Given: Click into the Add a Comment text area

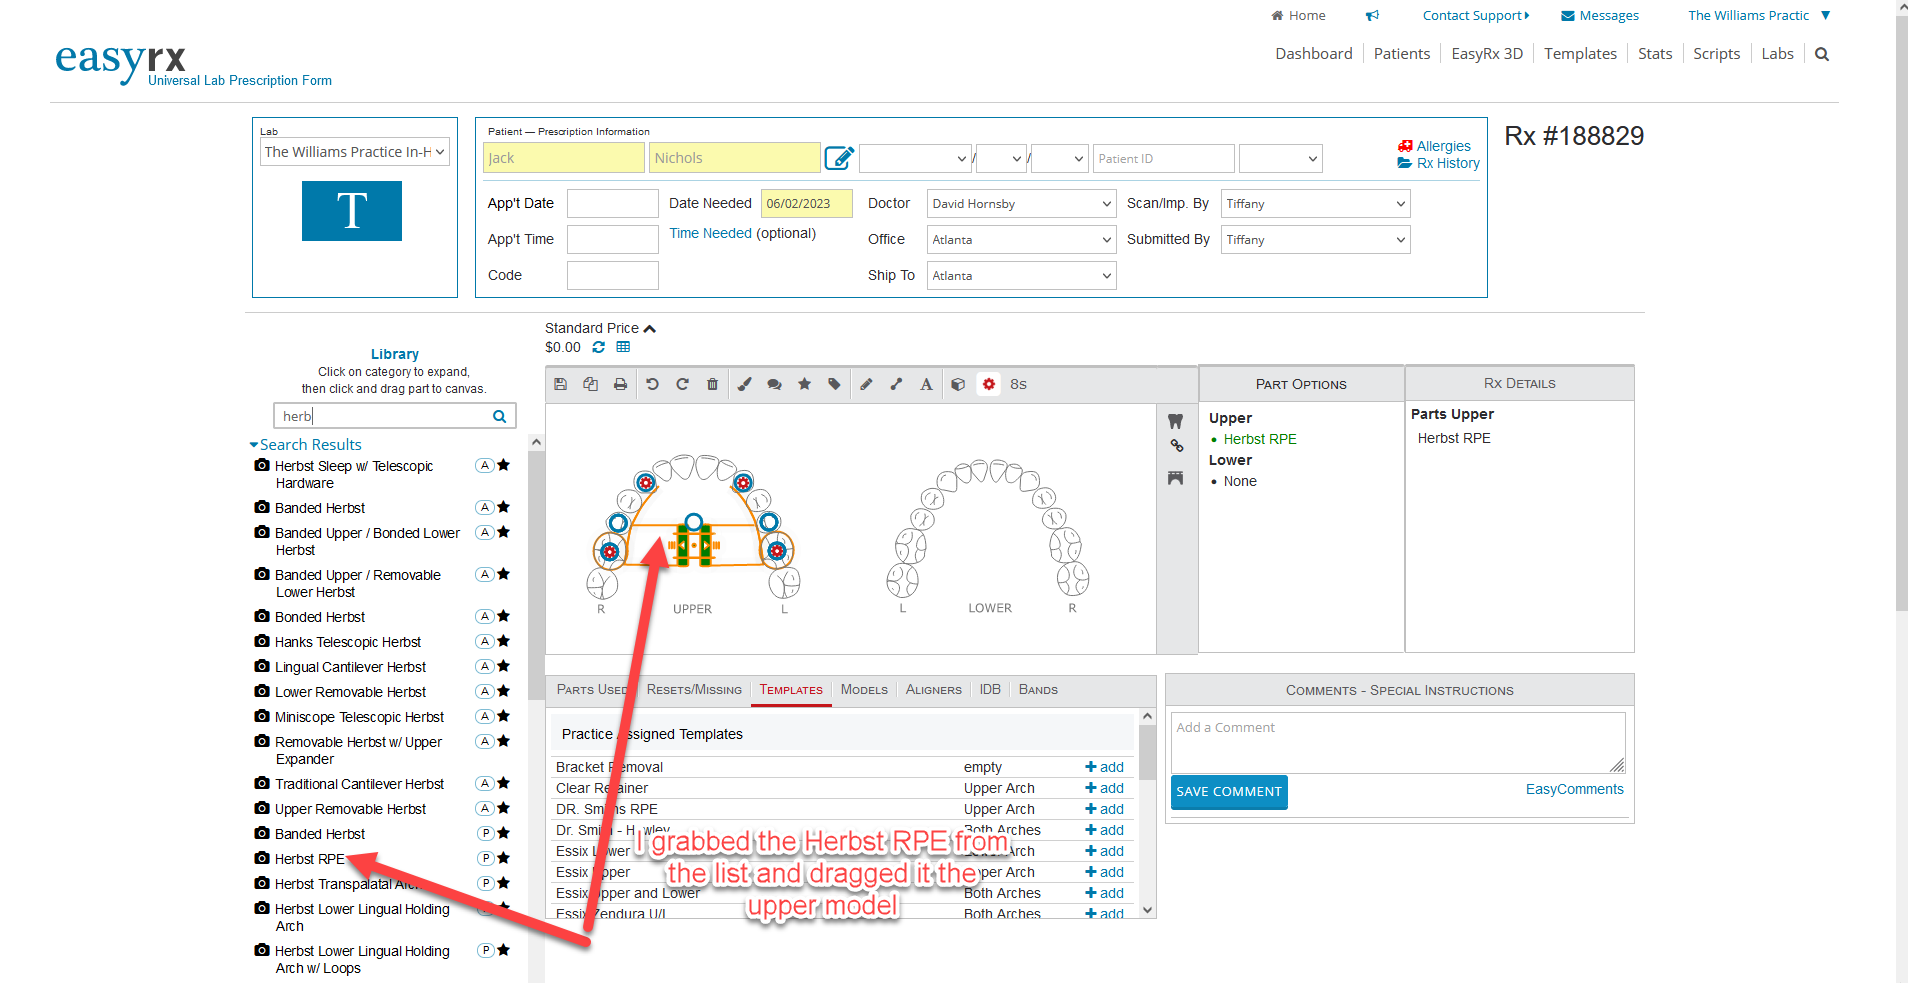Looking at the screenshot, I should [1398, 742].
